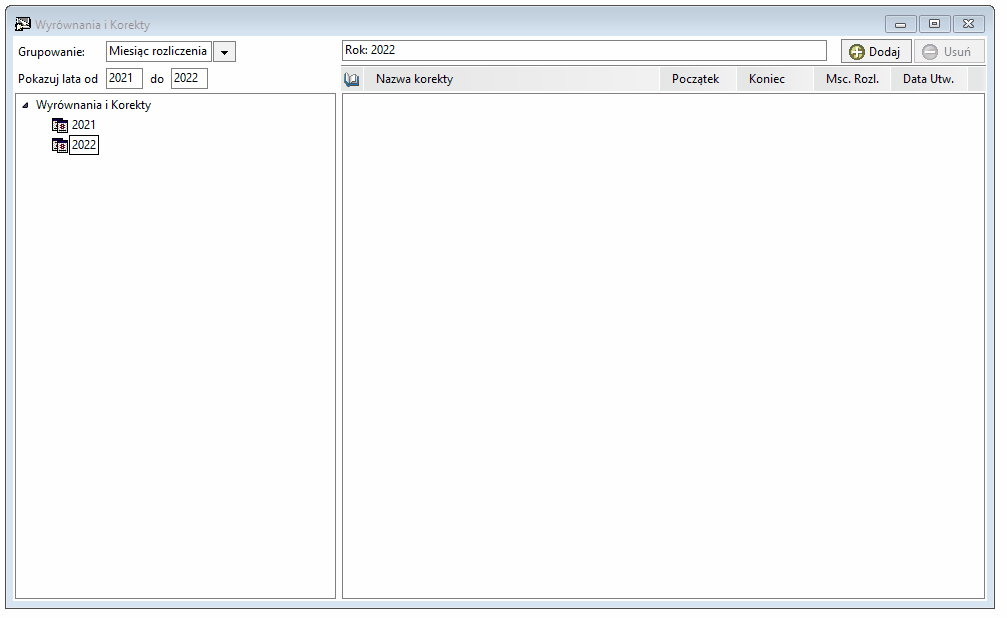Click the Rok: 2022 text field
The image size is (1007, 618).
pos(584,51)
